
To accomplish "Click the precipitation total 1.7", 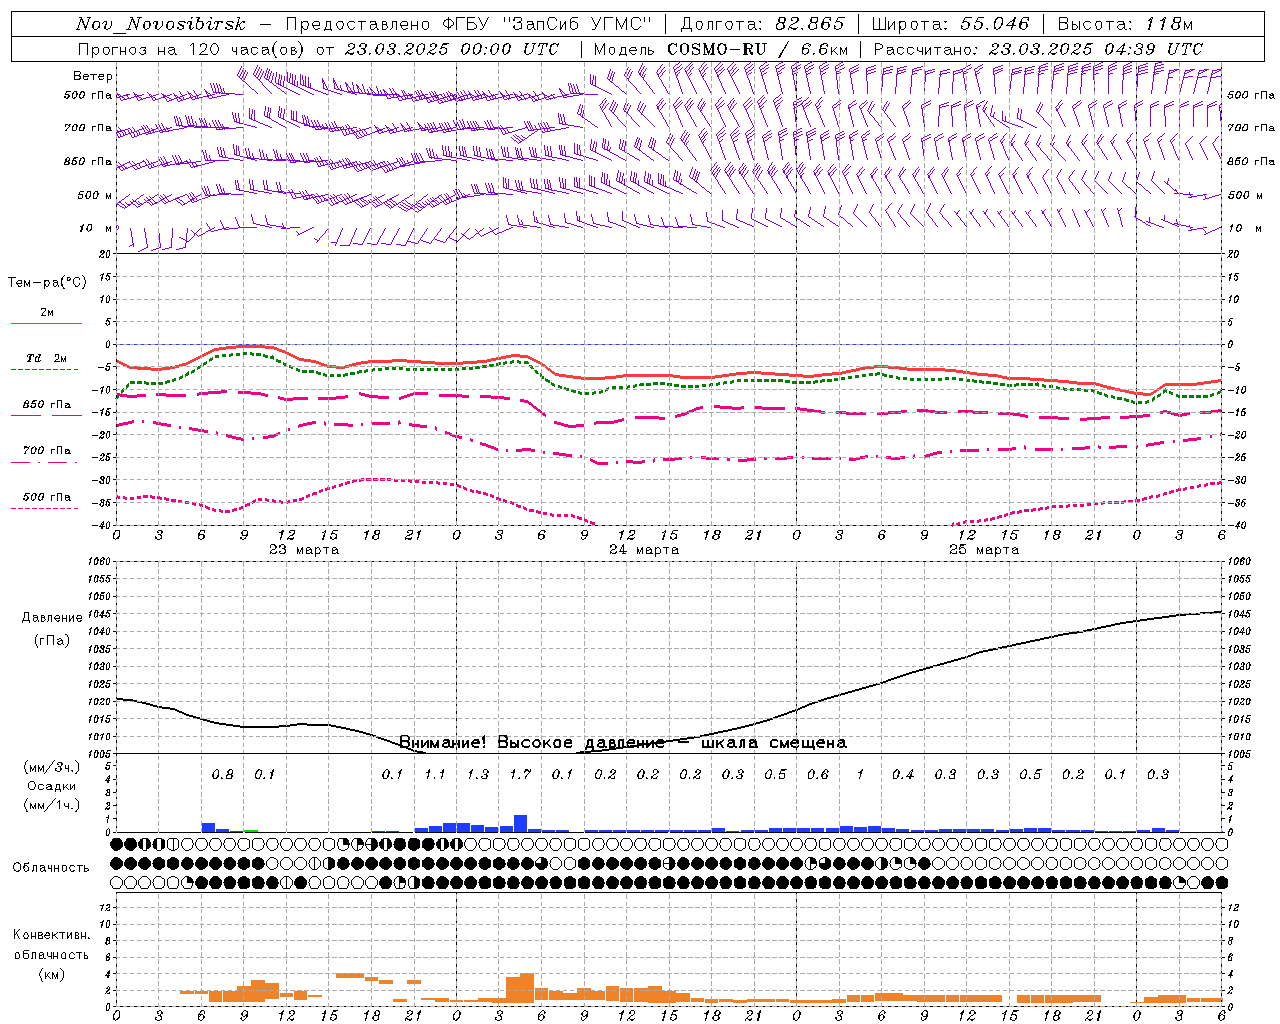I will click(520, 775).
